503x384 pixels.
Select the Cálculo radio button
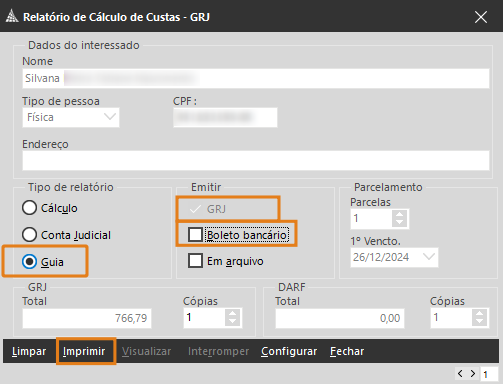pyautogui.click(x=29, y=208)
